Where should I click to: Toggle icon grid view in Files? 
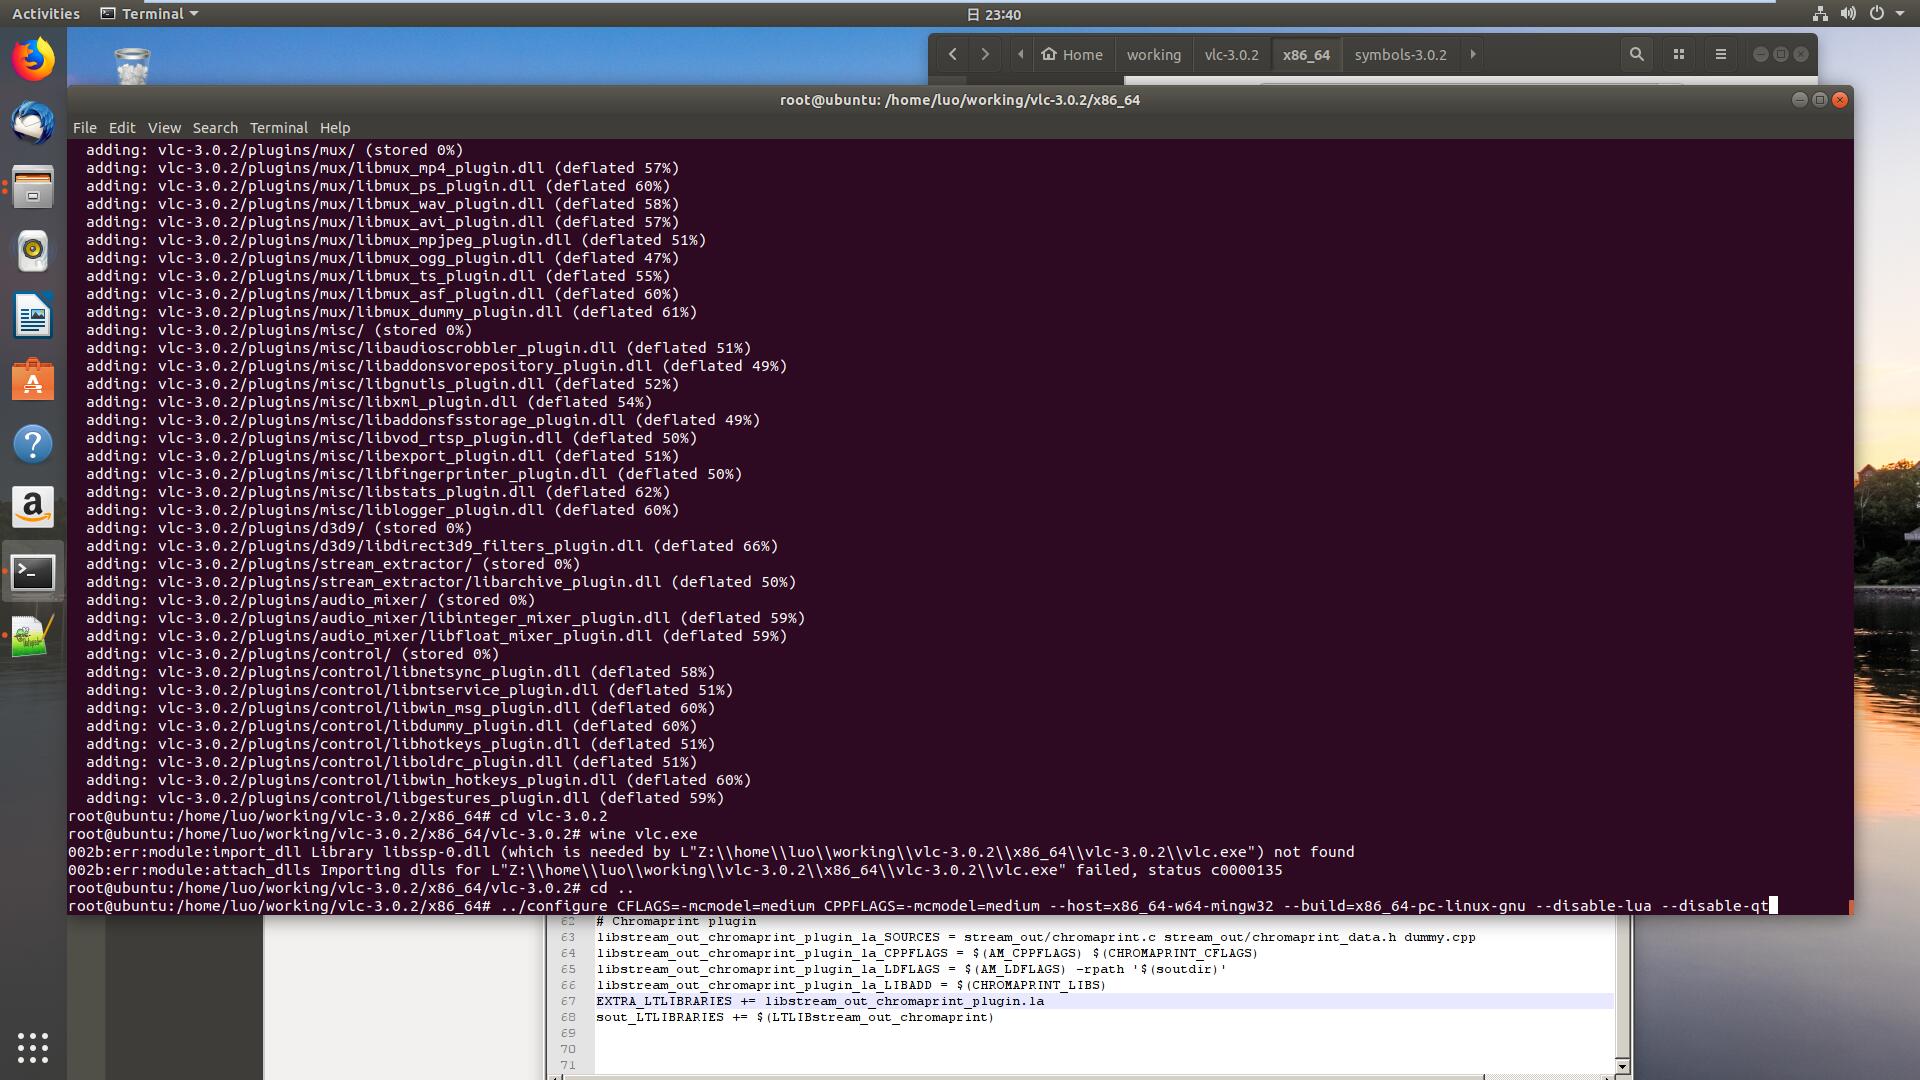coord(1679,55)
